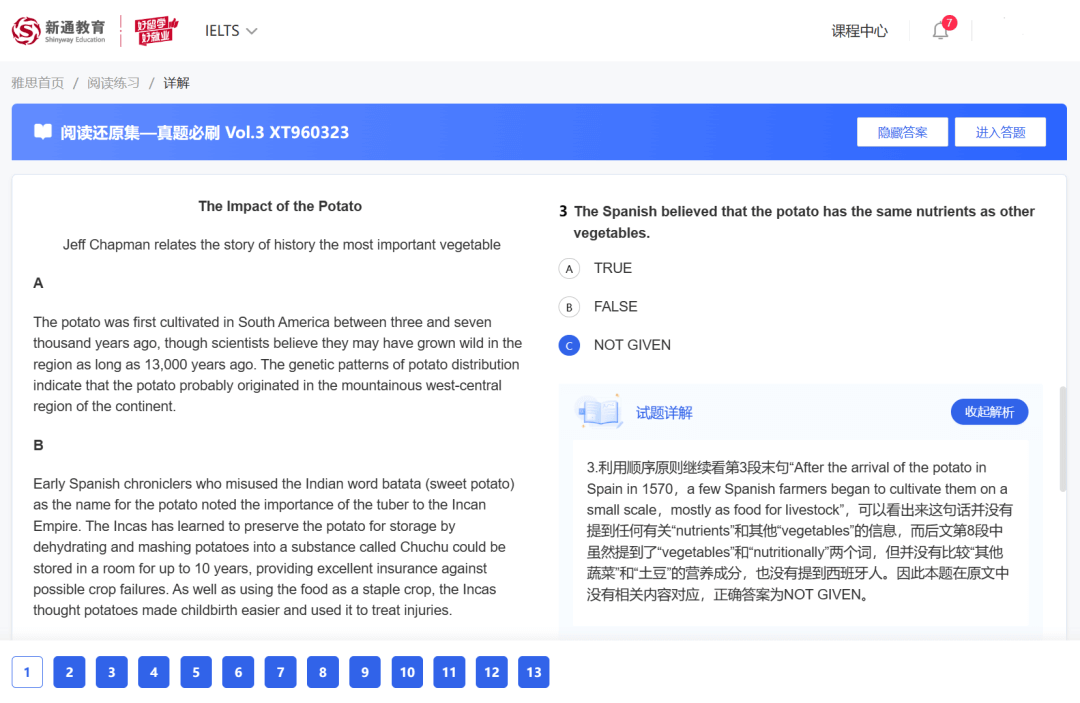Click the Jeff Chapman subtitle line
Screen dimensions: 1080x703
[282, 244]
